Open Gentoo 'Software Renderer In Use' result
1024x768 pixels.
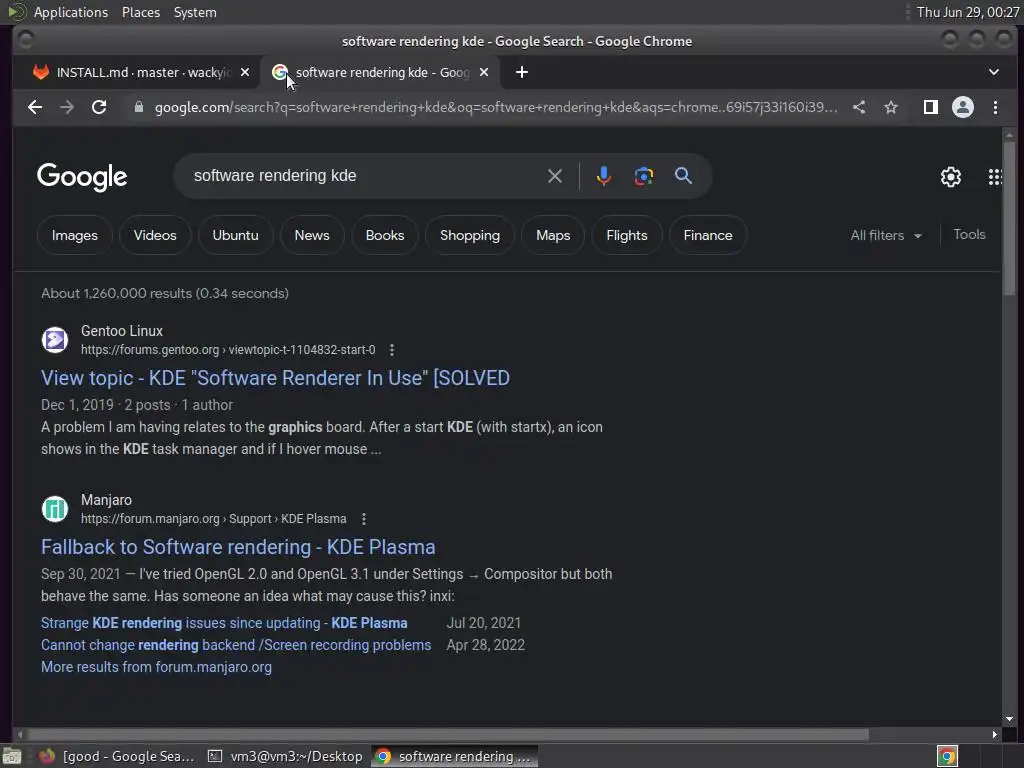click(x=275, y=378)
